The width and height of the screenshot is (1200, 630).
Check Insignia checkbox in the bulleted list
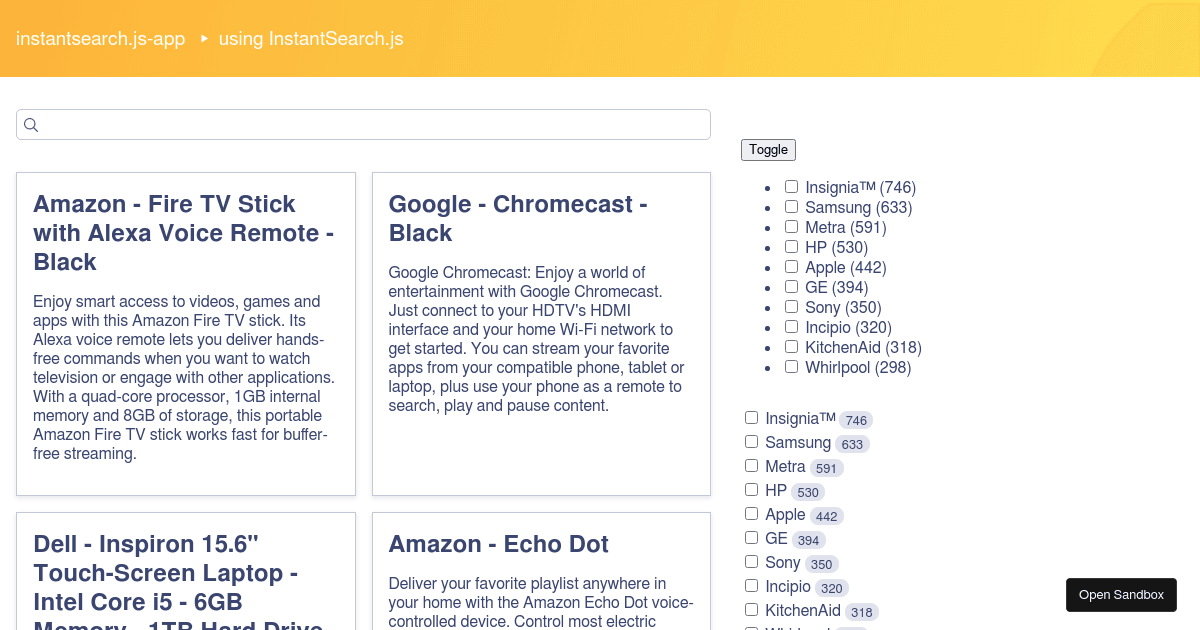pyautogui.click(x=791, y=187)
